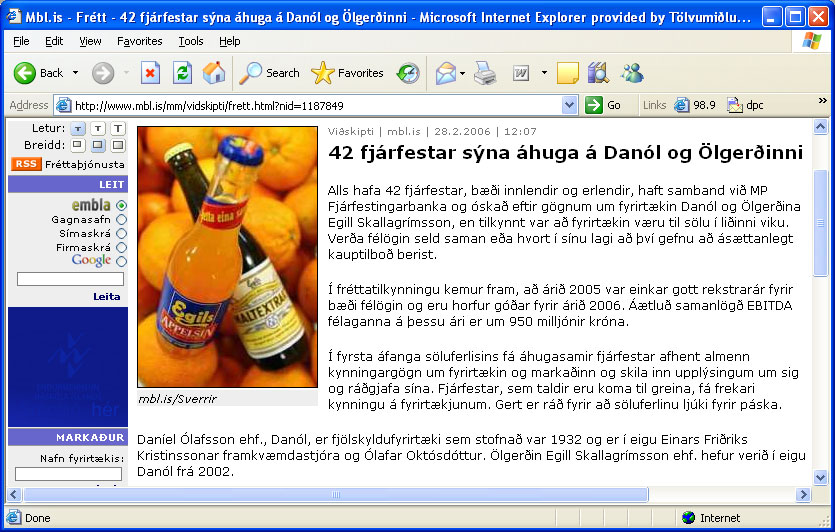Open the Search magnifier toolbar button
This screenshot has height=532, width=835.
[269, 73]
